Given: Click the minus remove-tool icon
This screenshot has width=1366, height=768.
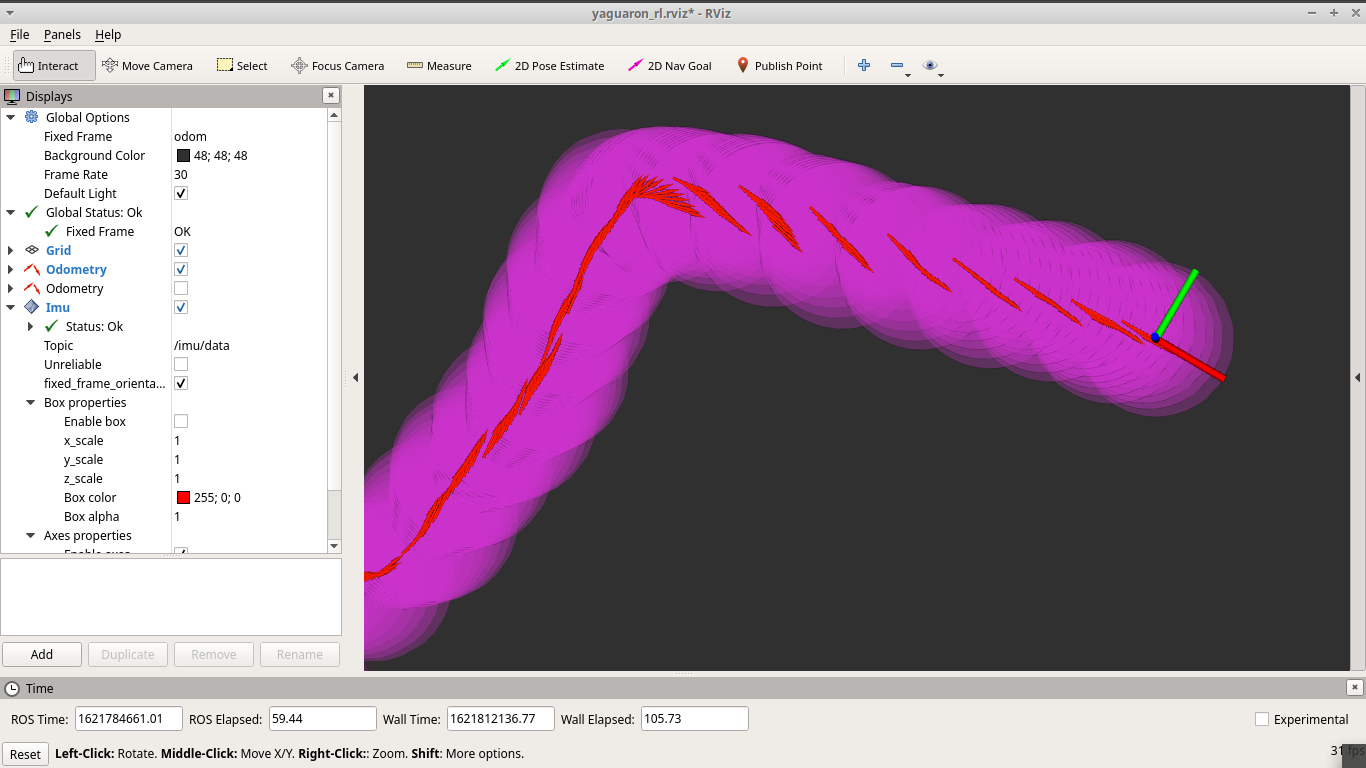Looking at the screenshot, I should coord(897,65).
